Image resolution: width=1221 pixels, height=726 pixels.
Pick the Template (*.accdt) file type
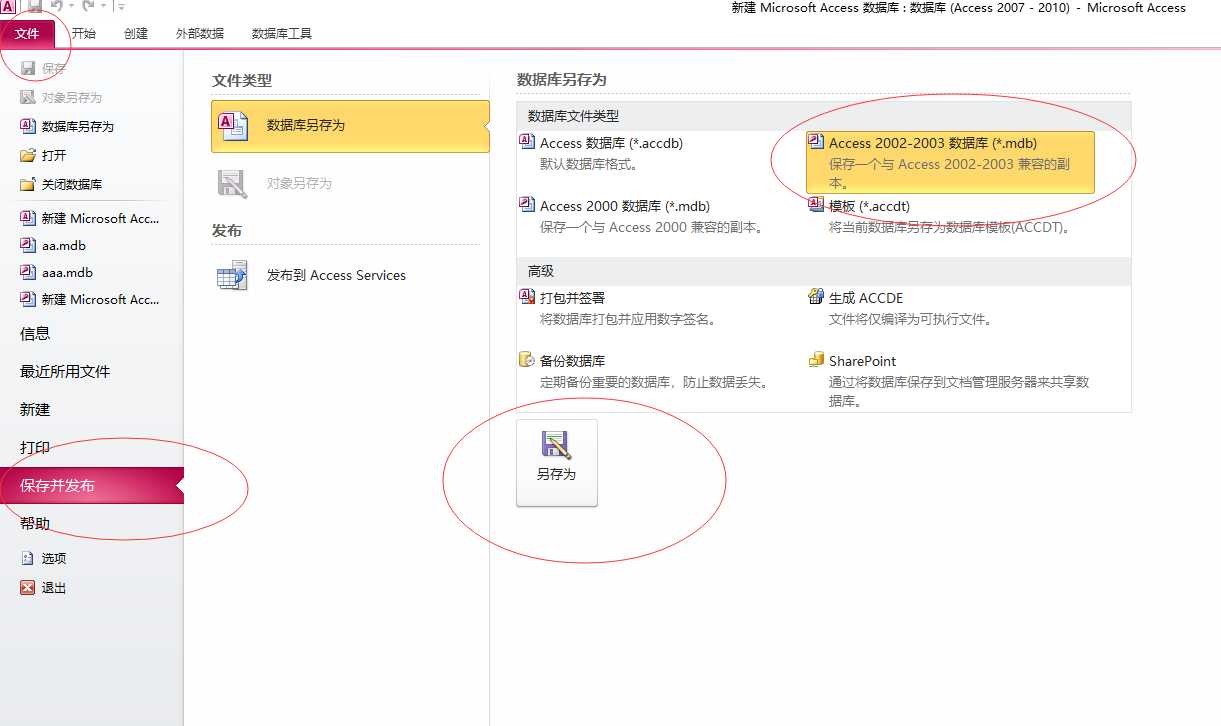868,206
